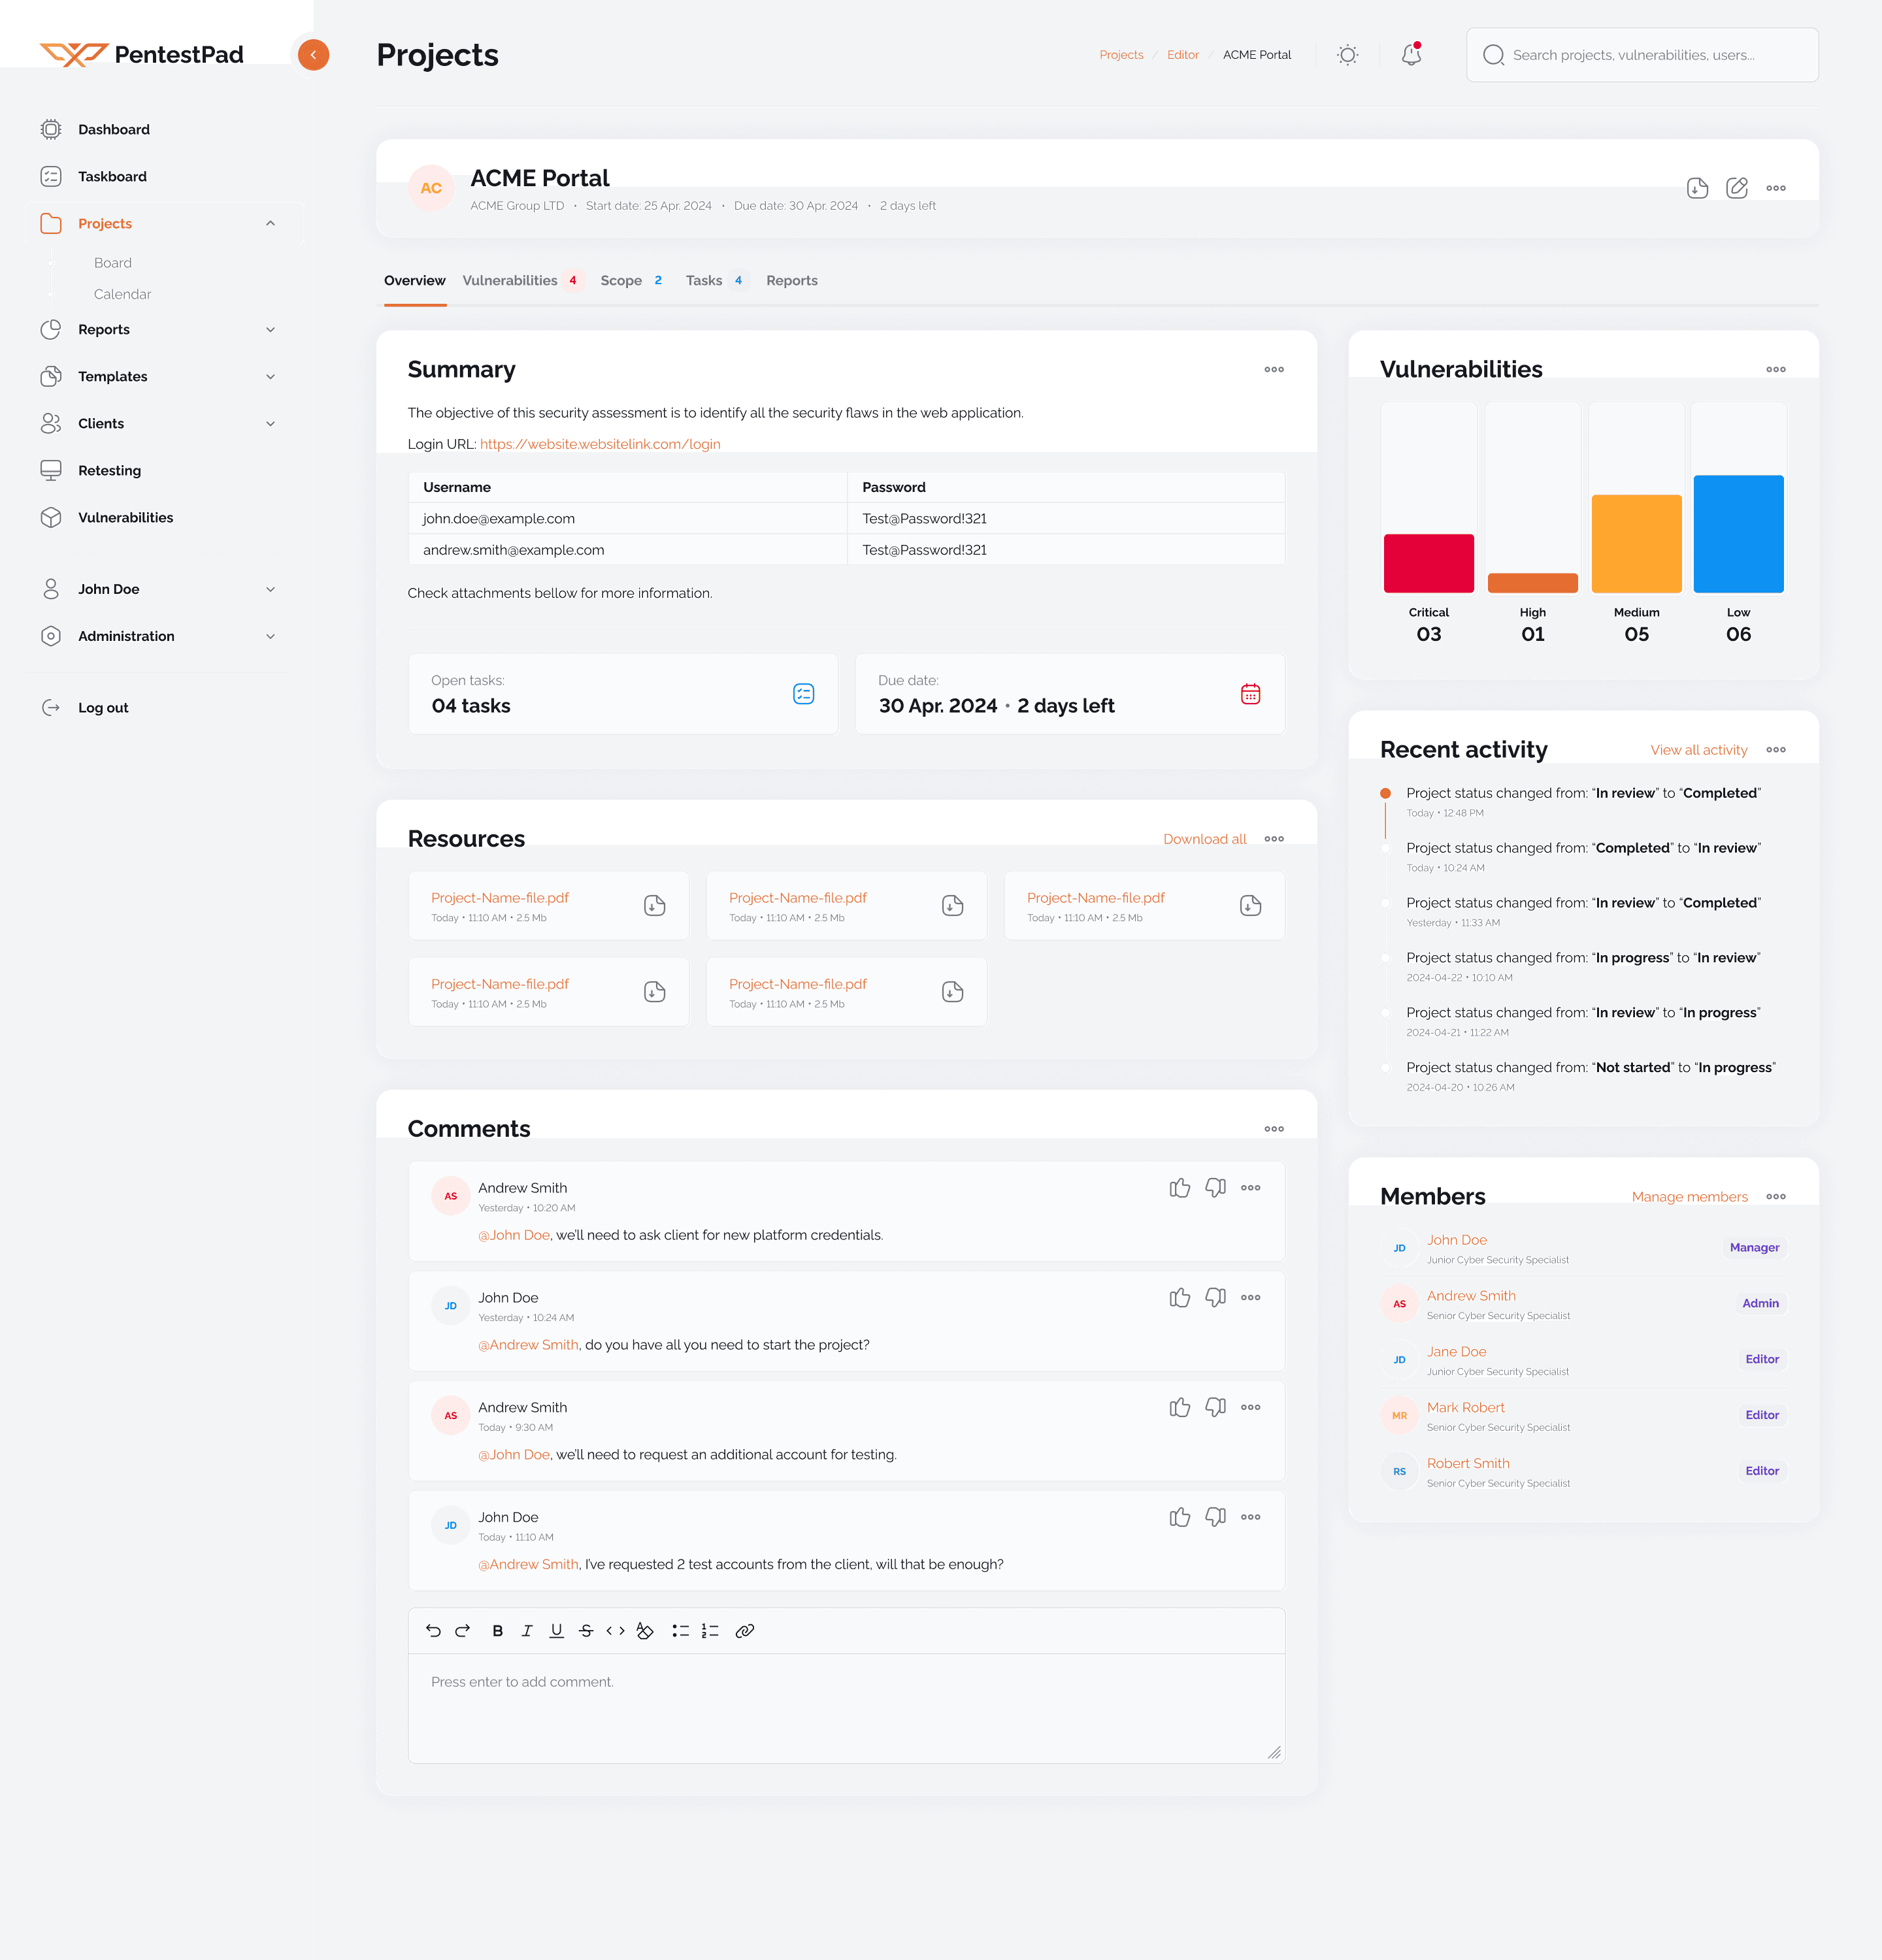This screenshot has width=1882, height=1960.
Task: Like Andrew Smith's comment with thumbs up
Action: click(x=1180, y=1188)
